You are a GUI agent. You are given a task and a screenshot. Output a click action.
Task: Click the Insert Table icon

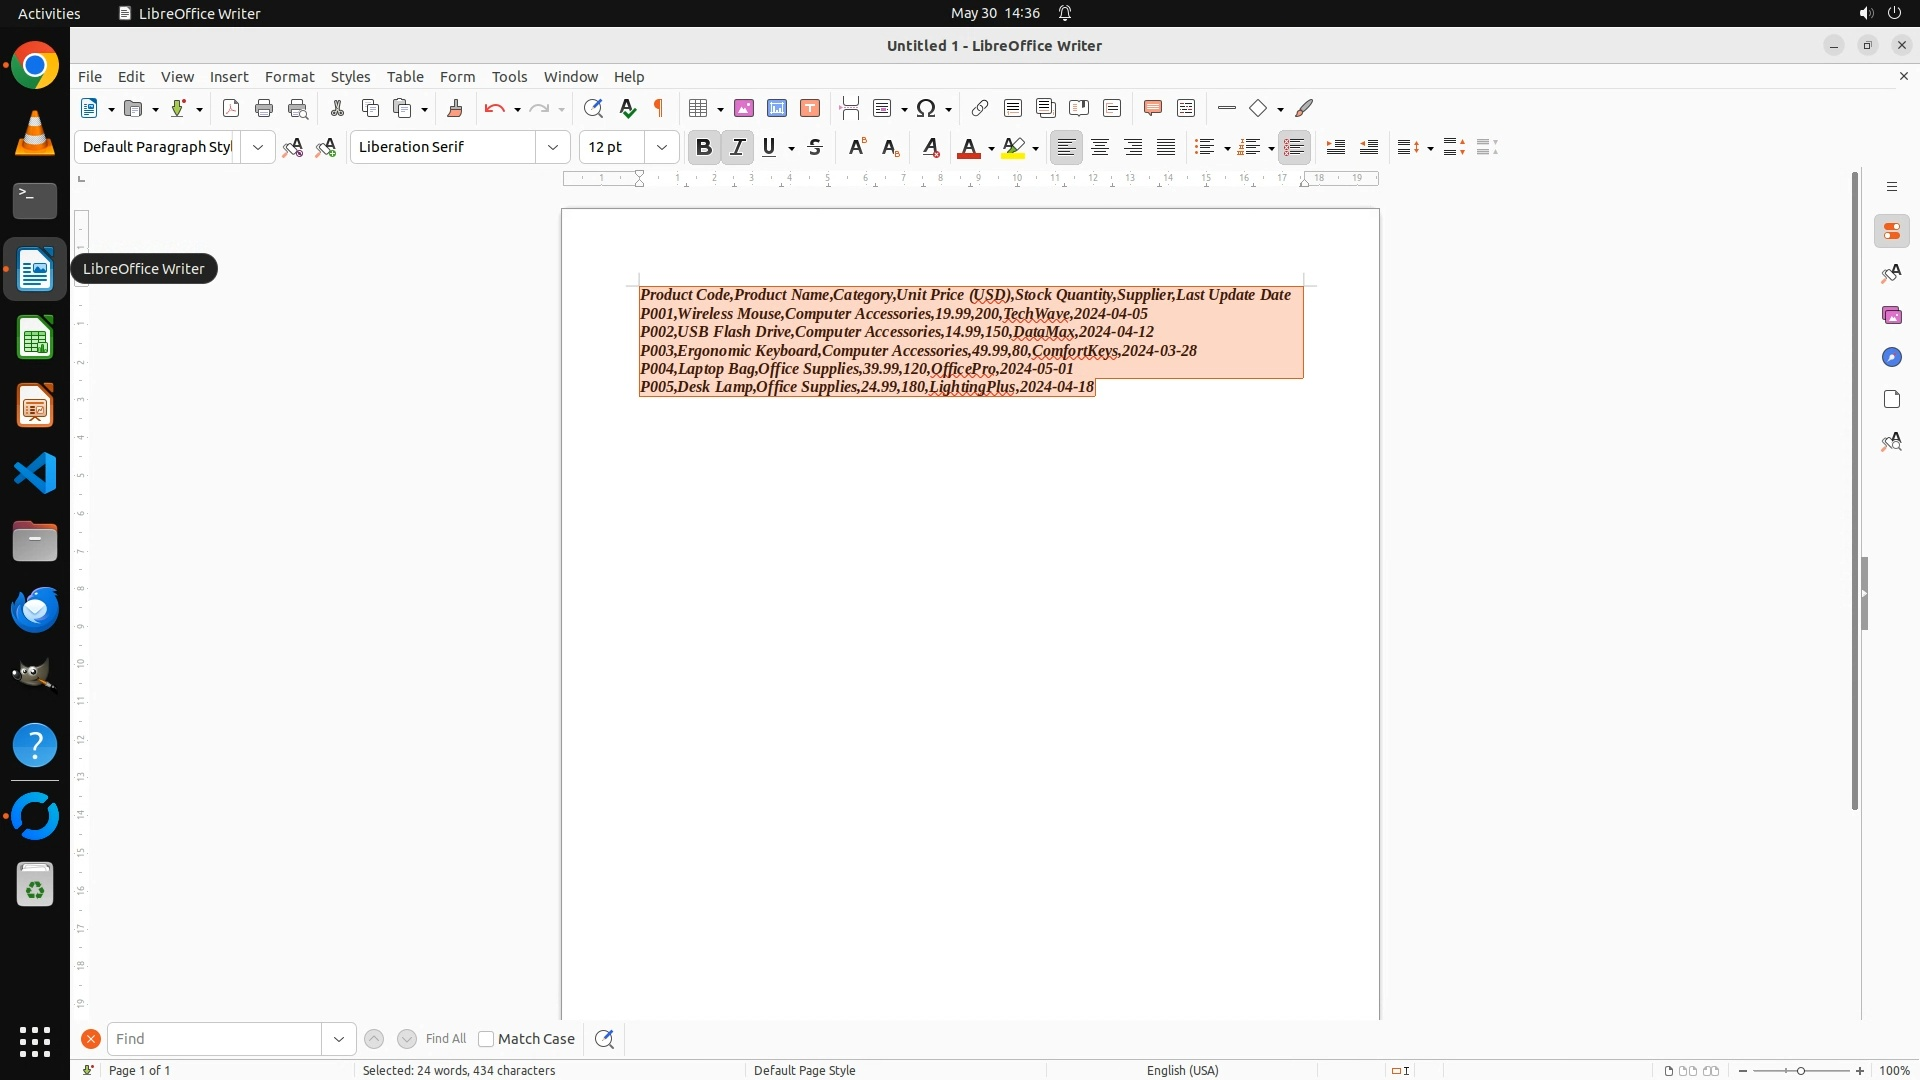point(698,108)
